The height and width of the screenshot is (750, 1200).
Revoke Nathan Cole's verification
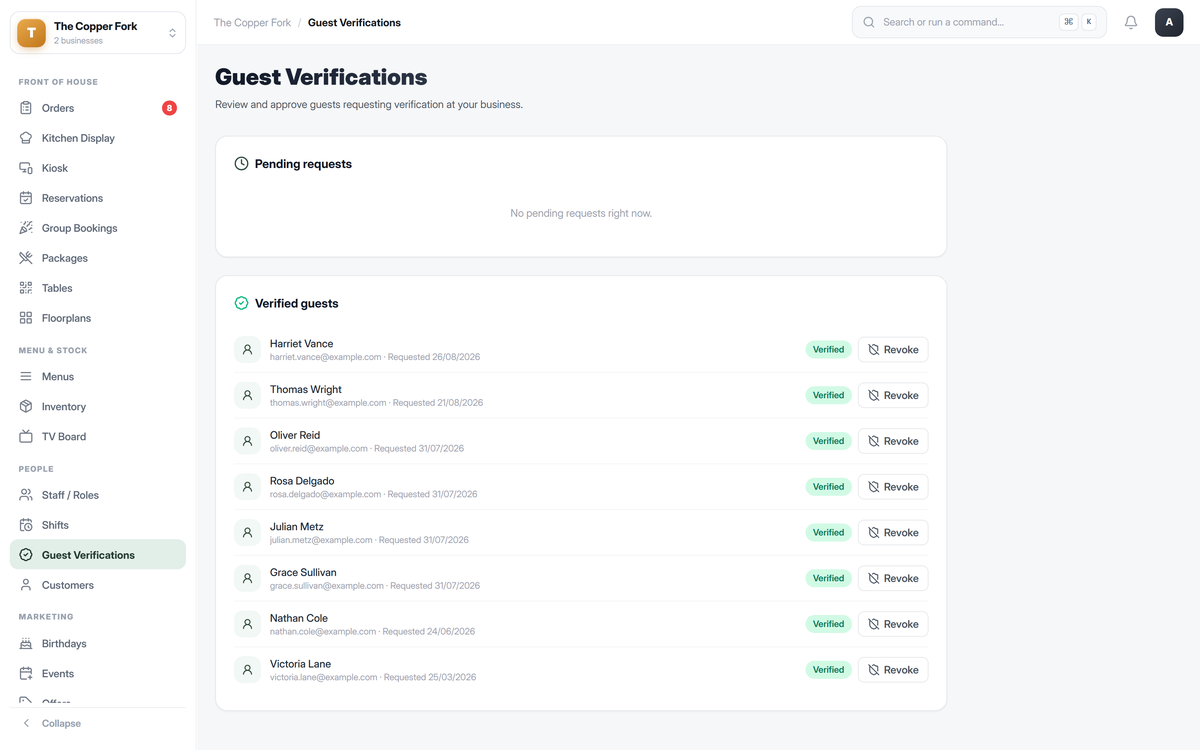[x=893, y=624]
